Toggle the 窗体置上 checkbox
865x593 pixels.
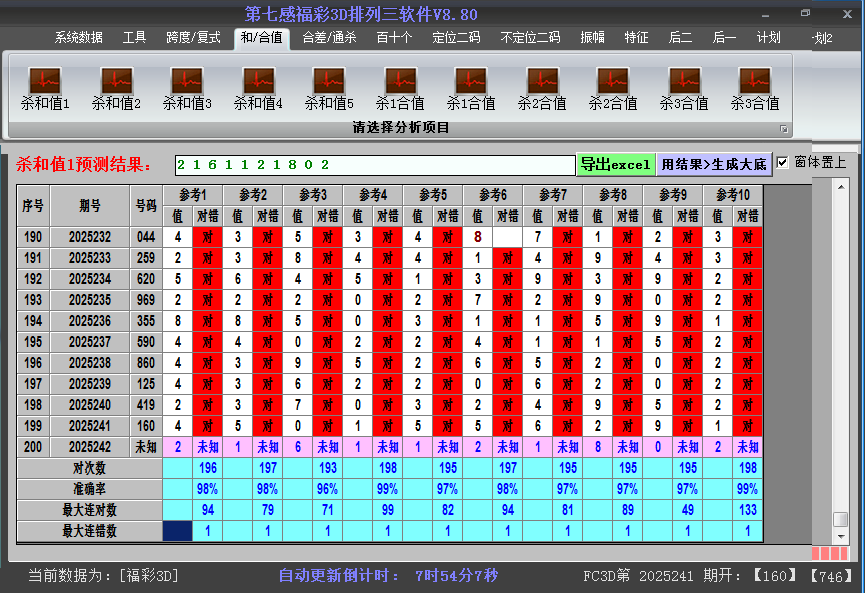(783, 163)
